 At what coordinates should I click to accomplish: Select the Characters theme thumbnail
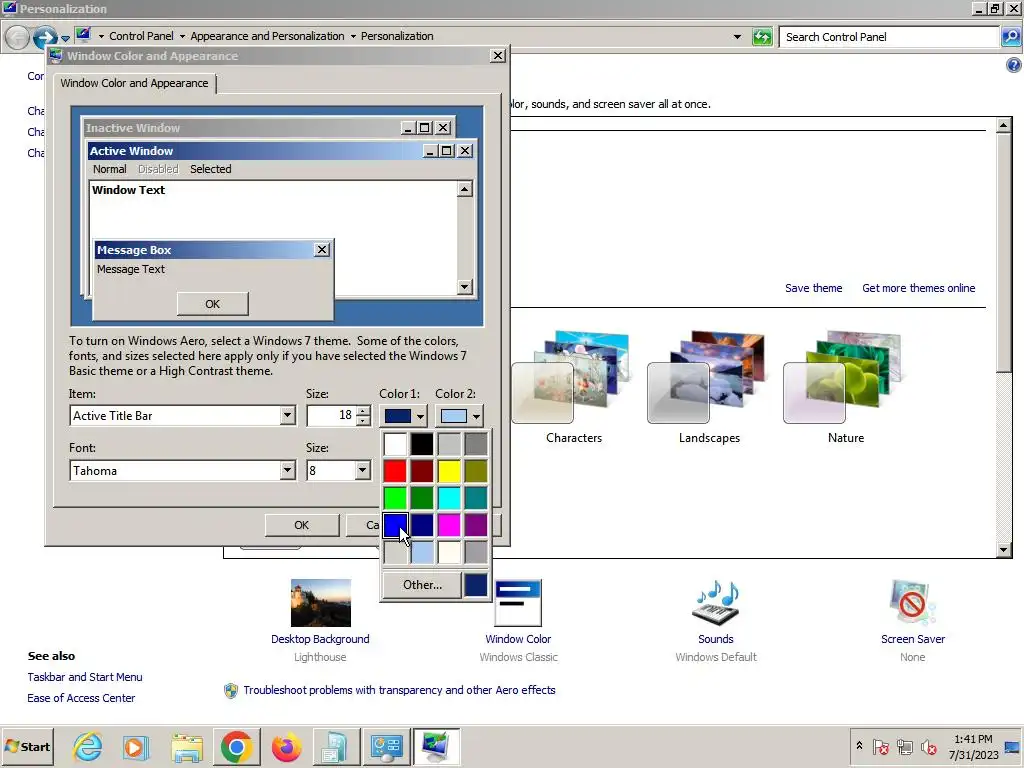573,377
